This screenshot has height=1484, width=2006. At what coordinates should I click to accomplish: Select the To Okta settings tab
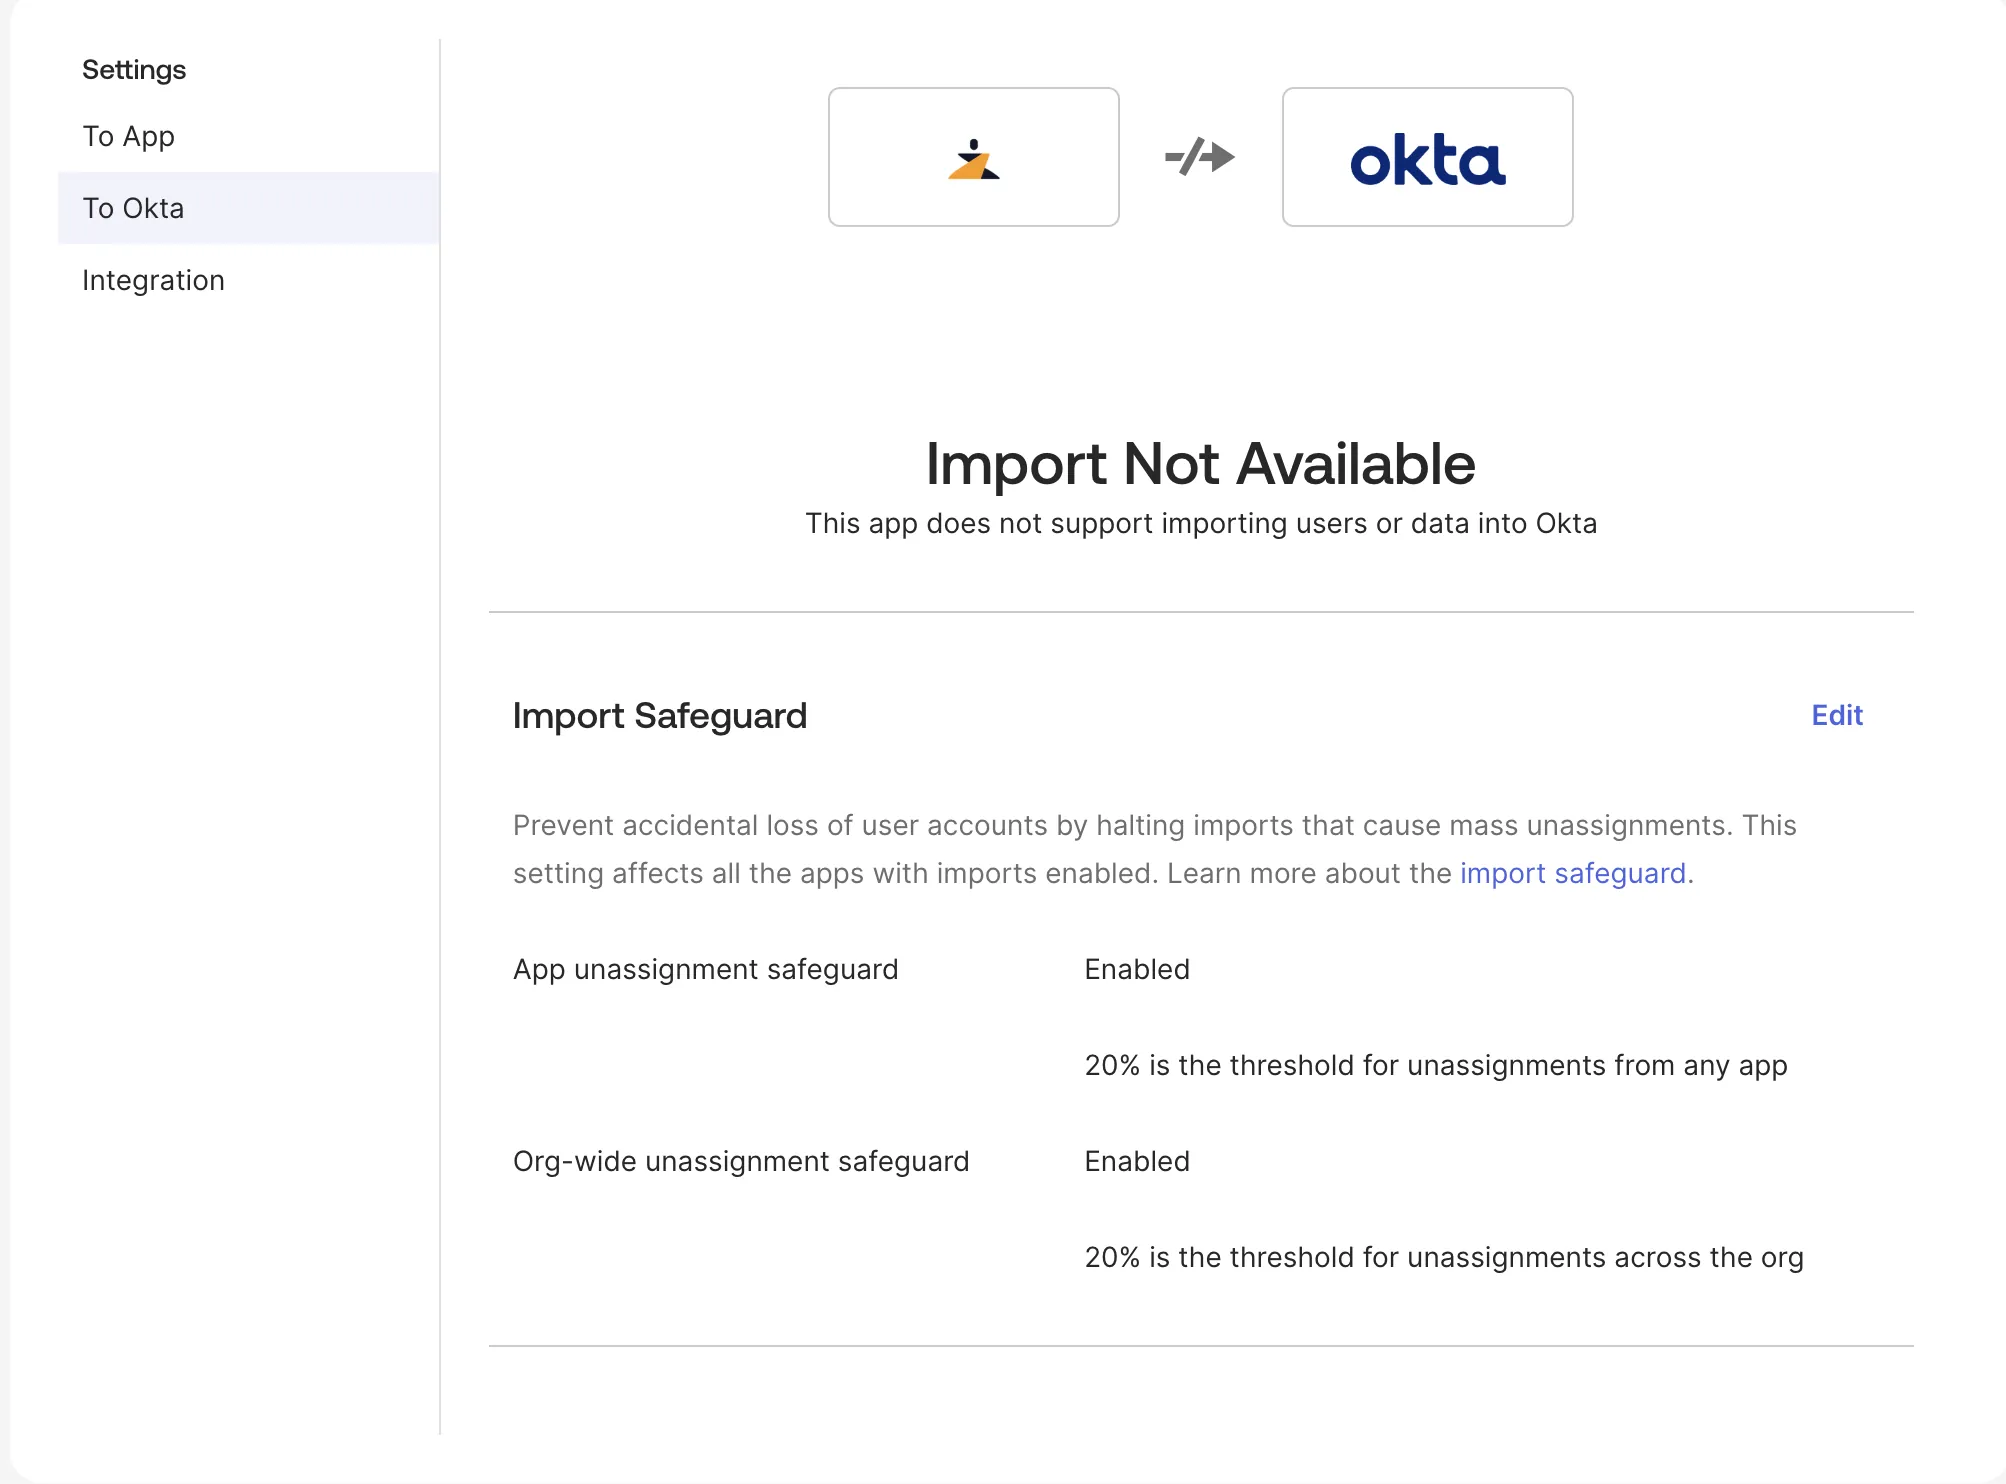133,208
